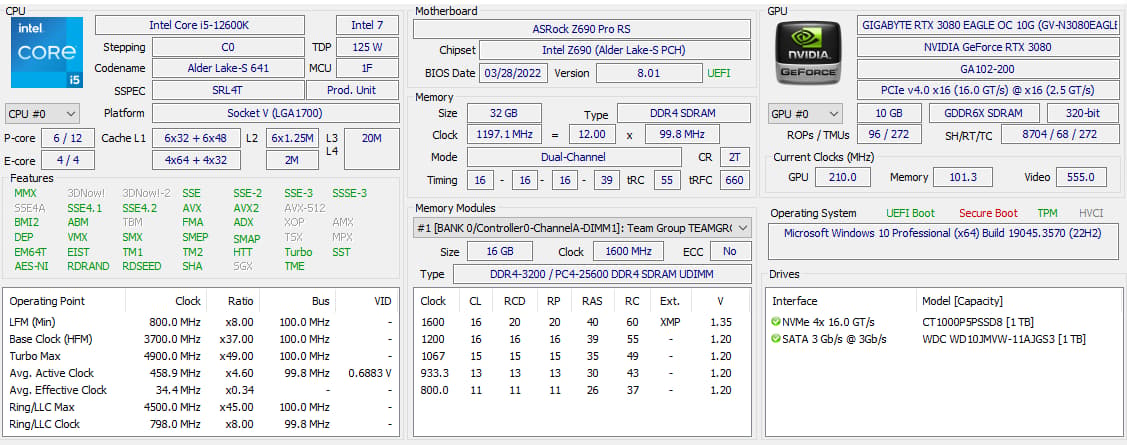
Task: Click the L3 cache value 20M
Action: pos(372,149)
